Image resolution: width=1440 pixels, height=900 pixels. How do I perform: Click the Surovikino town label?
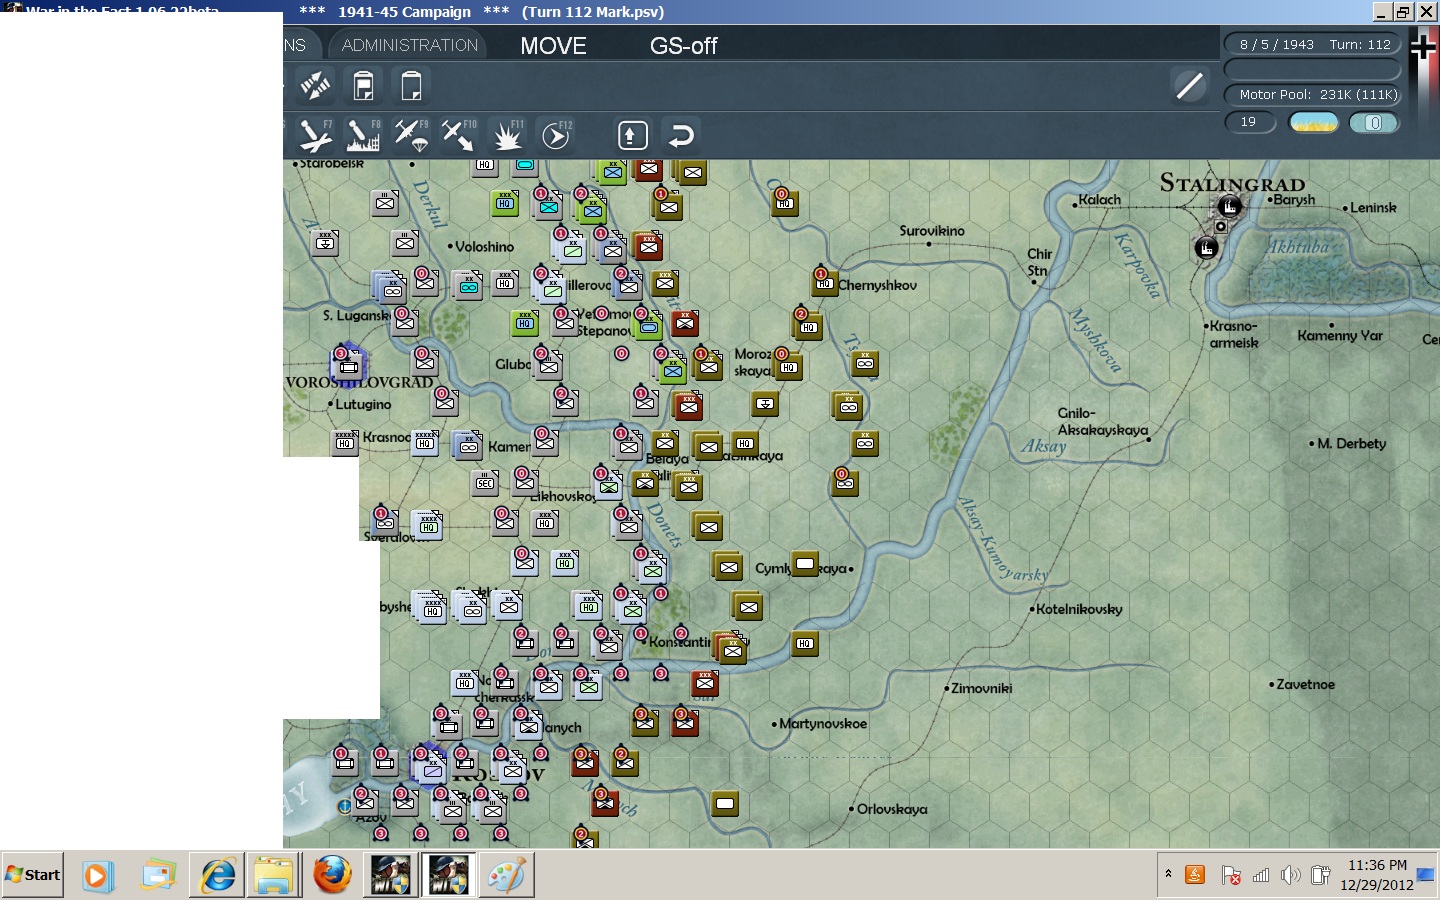[932, 231]
